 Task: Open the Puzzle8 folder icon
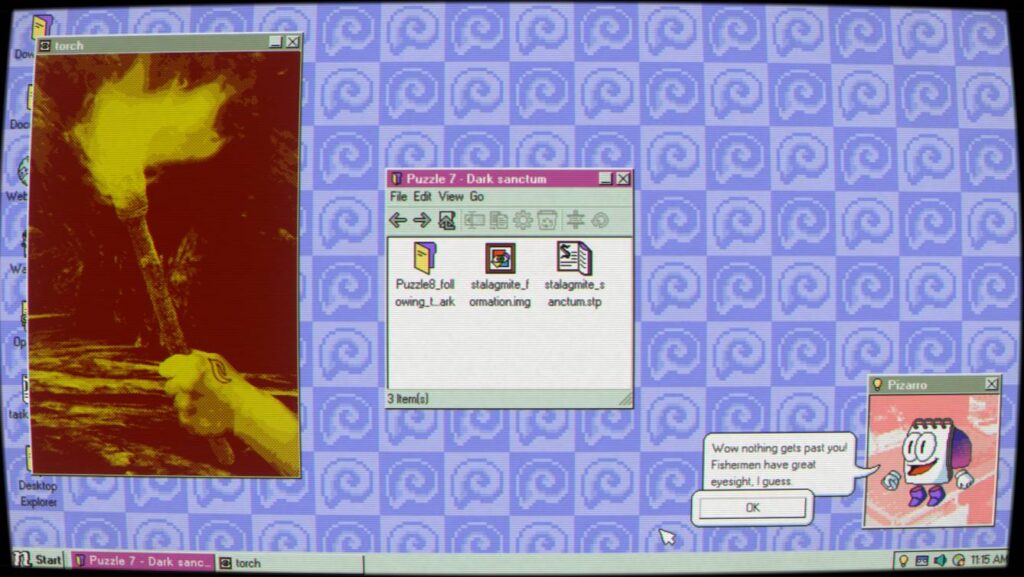click(425, 275)
